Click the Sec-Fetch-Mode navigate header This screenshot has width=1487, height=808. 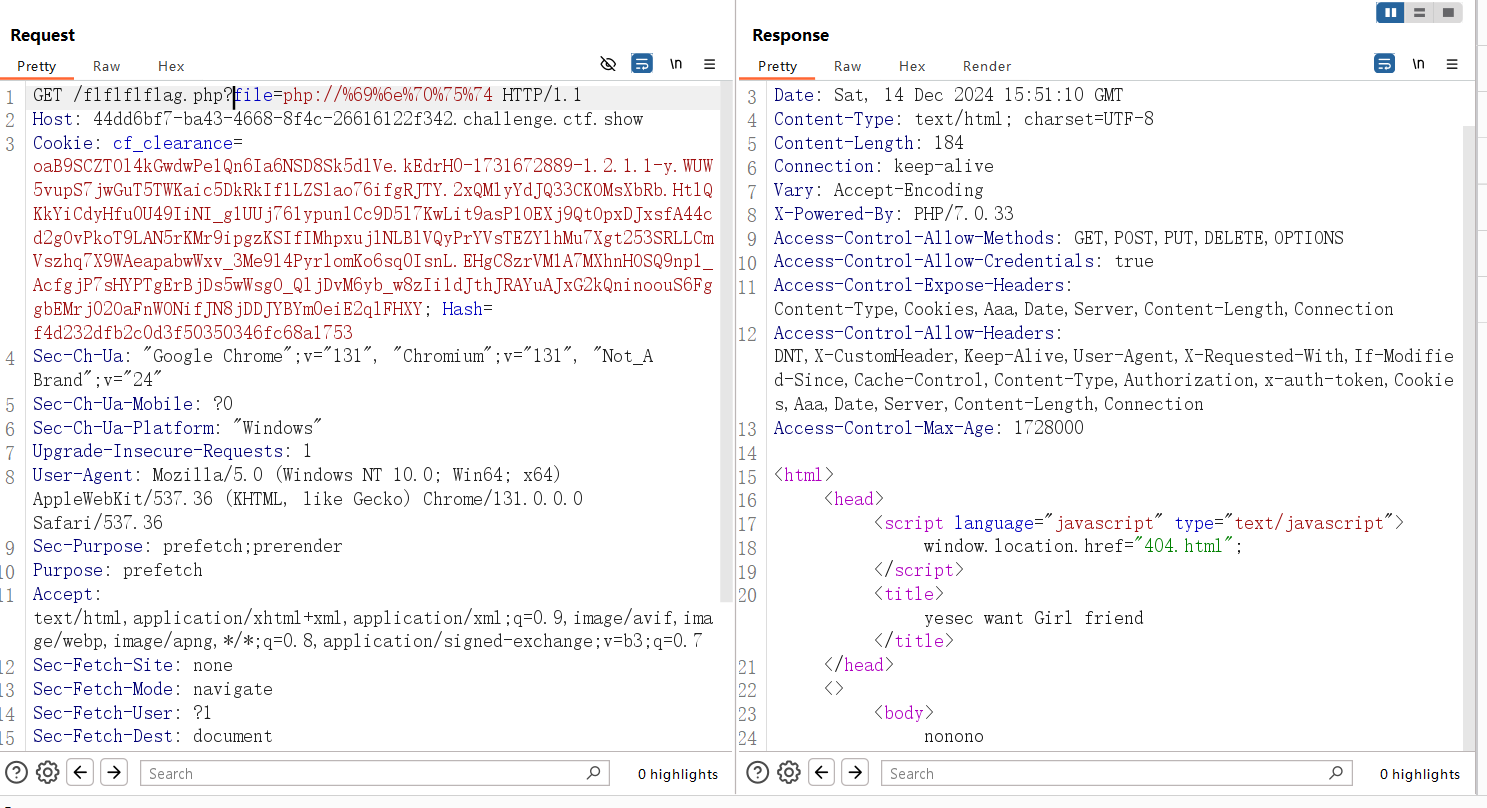coord(153,689)
